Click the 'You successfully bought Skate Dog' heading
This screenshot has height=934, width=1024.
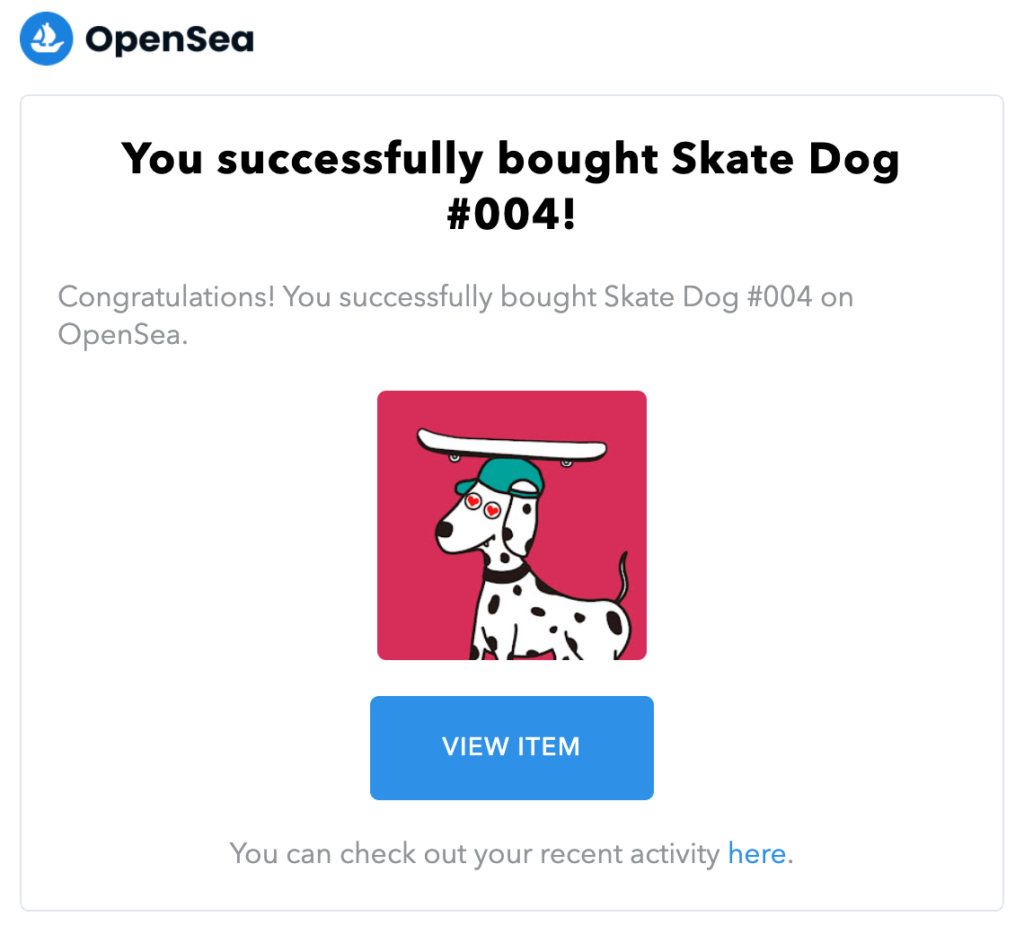[511, 160]
